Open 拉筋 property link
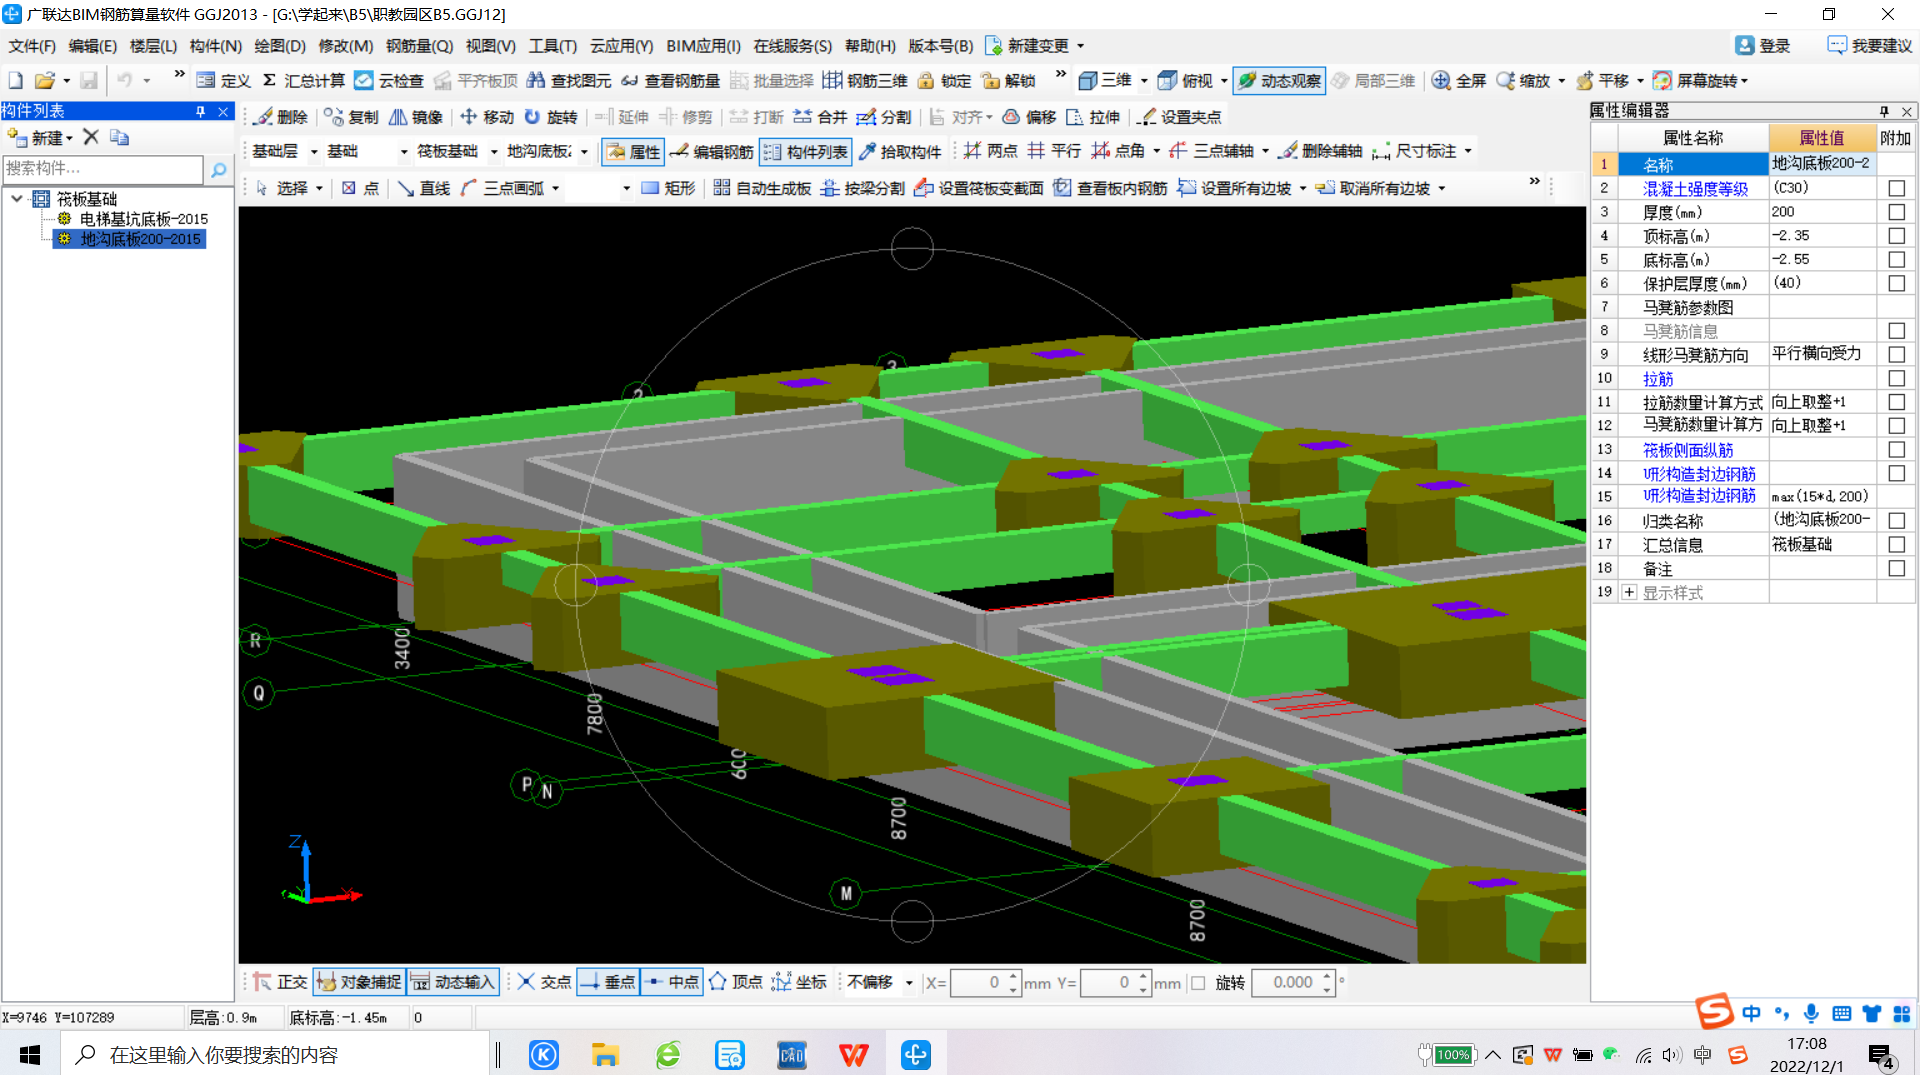The width and height of the screenshot is (1920, 1075). click(1657, 379)
